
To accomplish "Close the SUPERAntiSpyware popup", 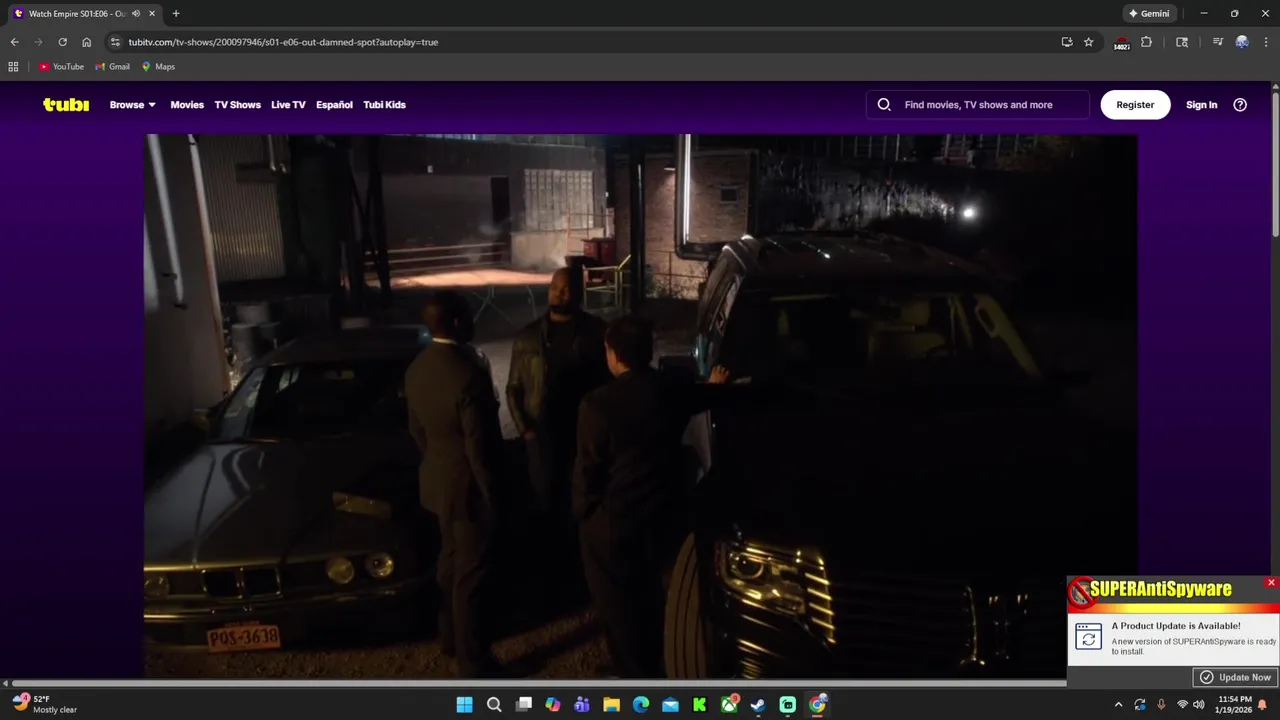I will point(1271,582).
